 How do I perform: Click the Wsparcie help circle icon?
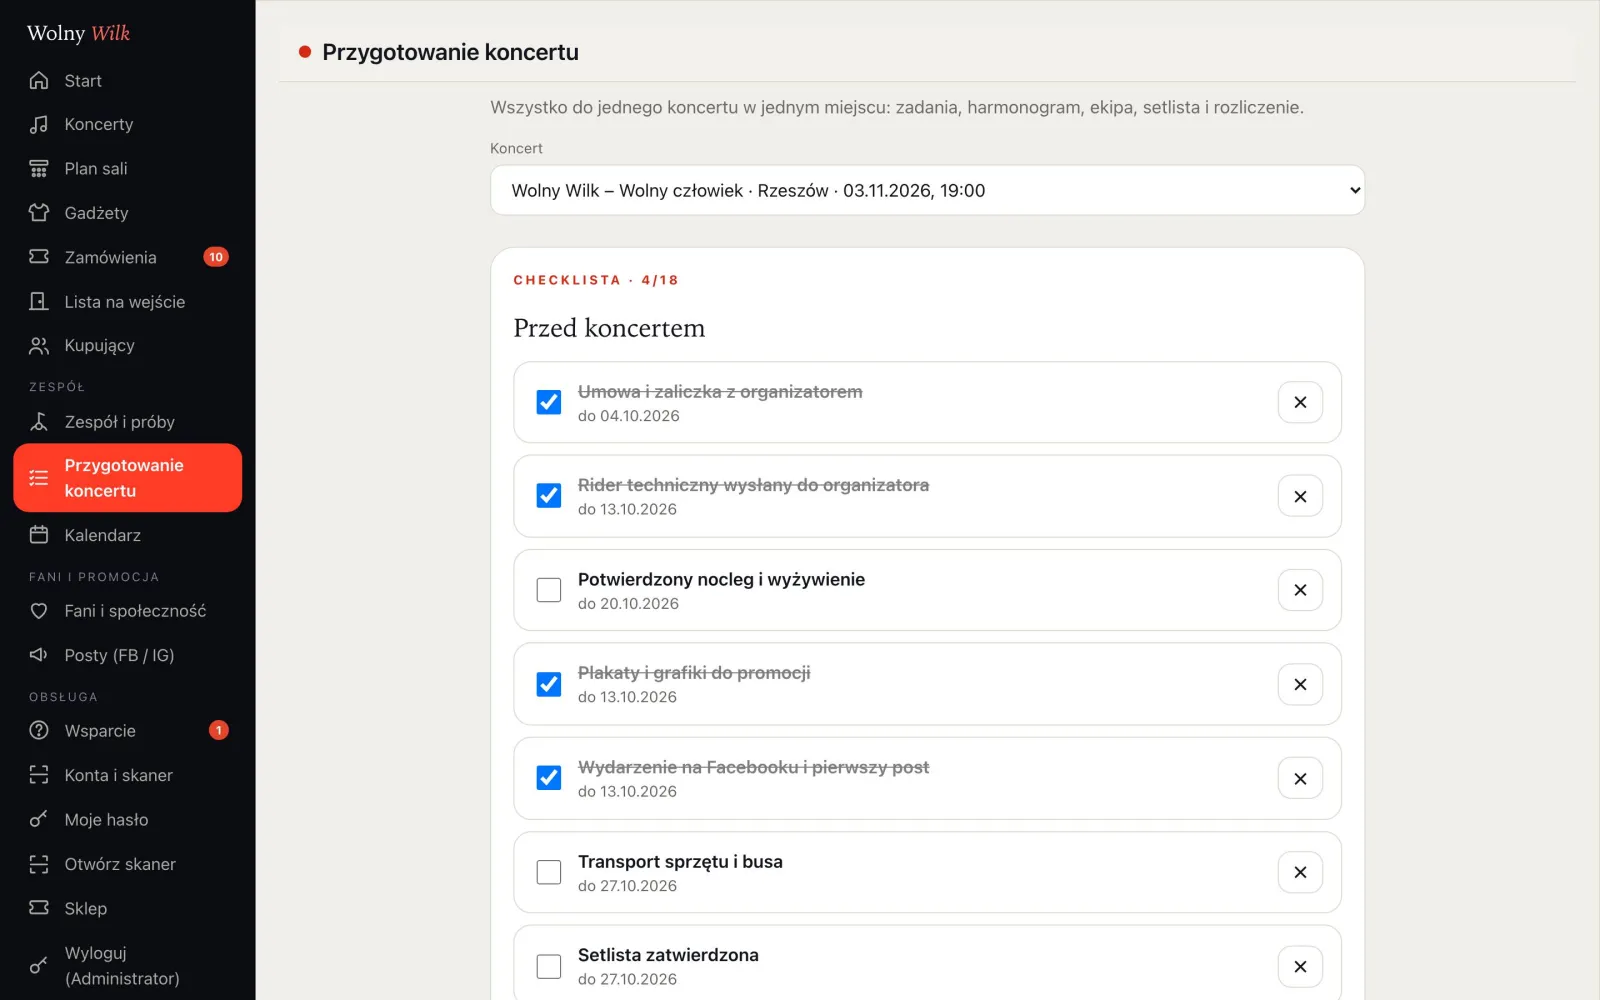[x=39, y=730]
